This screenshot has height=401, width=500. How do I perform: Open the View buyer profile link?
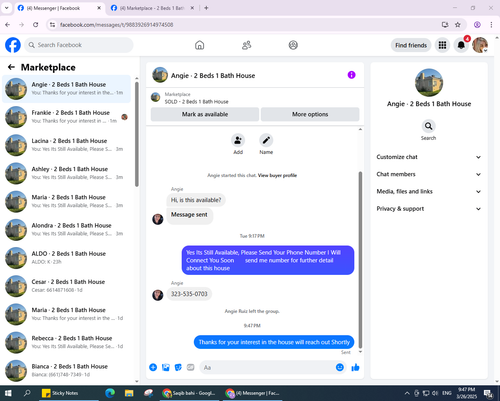(x=277, y=175)
